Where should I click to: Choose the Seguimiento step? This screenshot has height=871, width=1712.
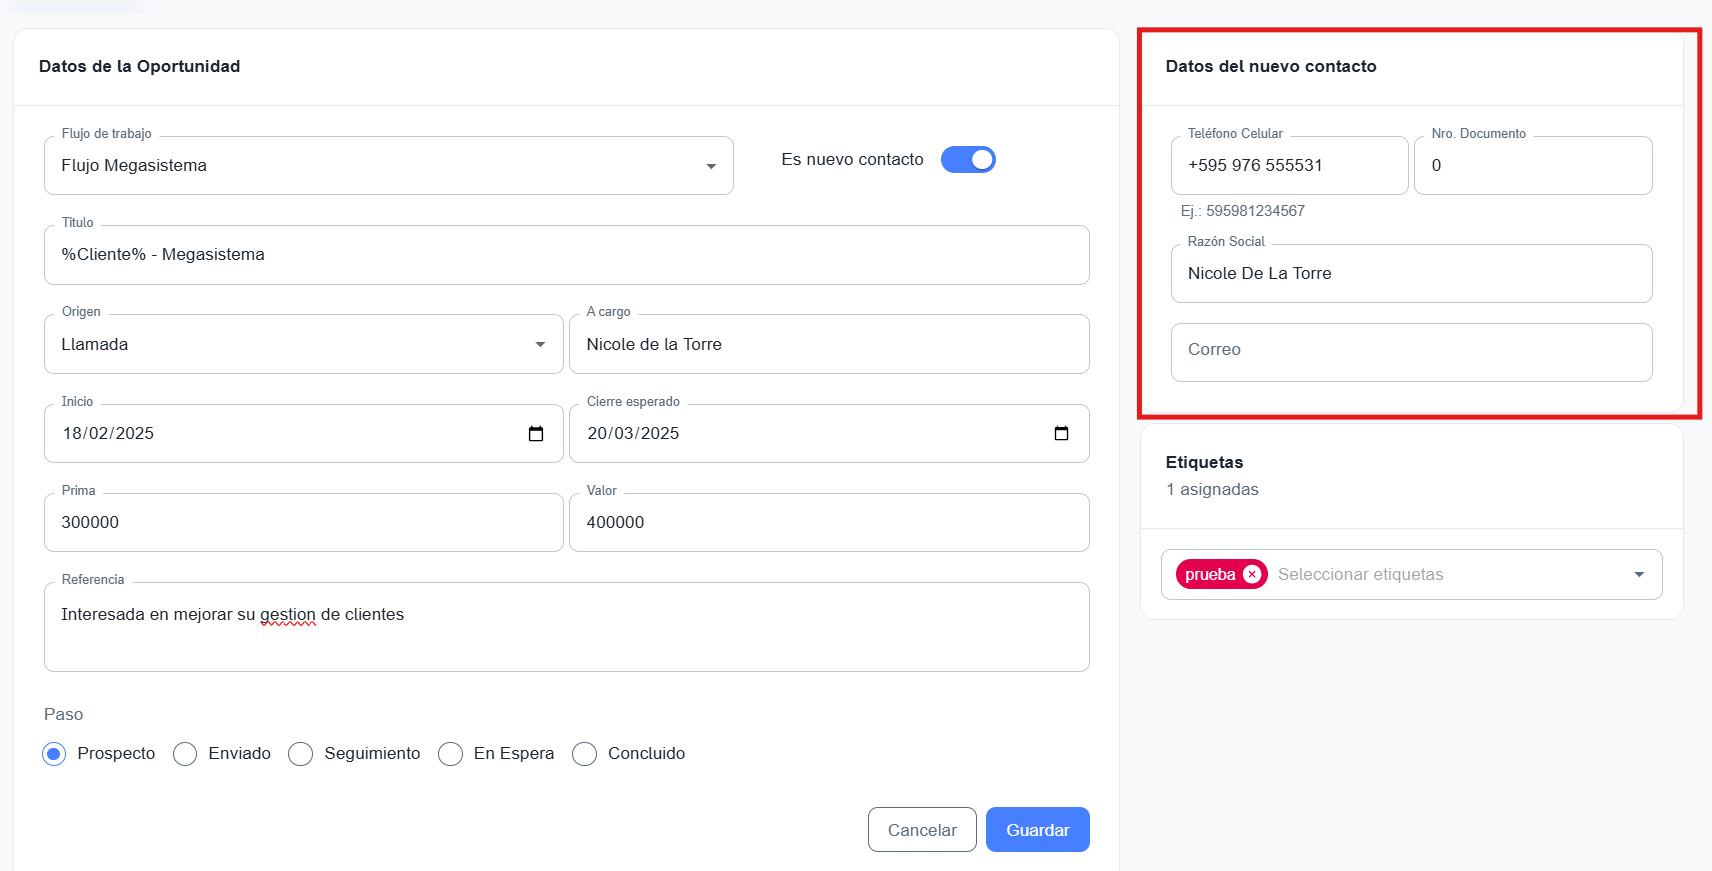[301, 754]
